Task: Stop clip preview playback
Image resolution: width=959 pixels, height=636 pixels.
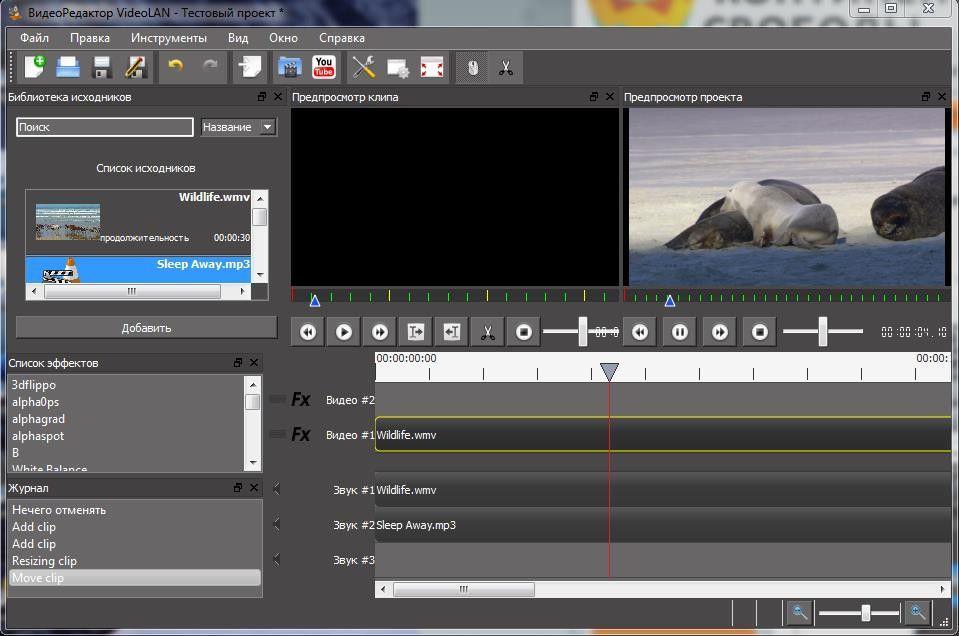Action: pos(524,332)
